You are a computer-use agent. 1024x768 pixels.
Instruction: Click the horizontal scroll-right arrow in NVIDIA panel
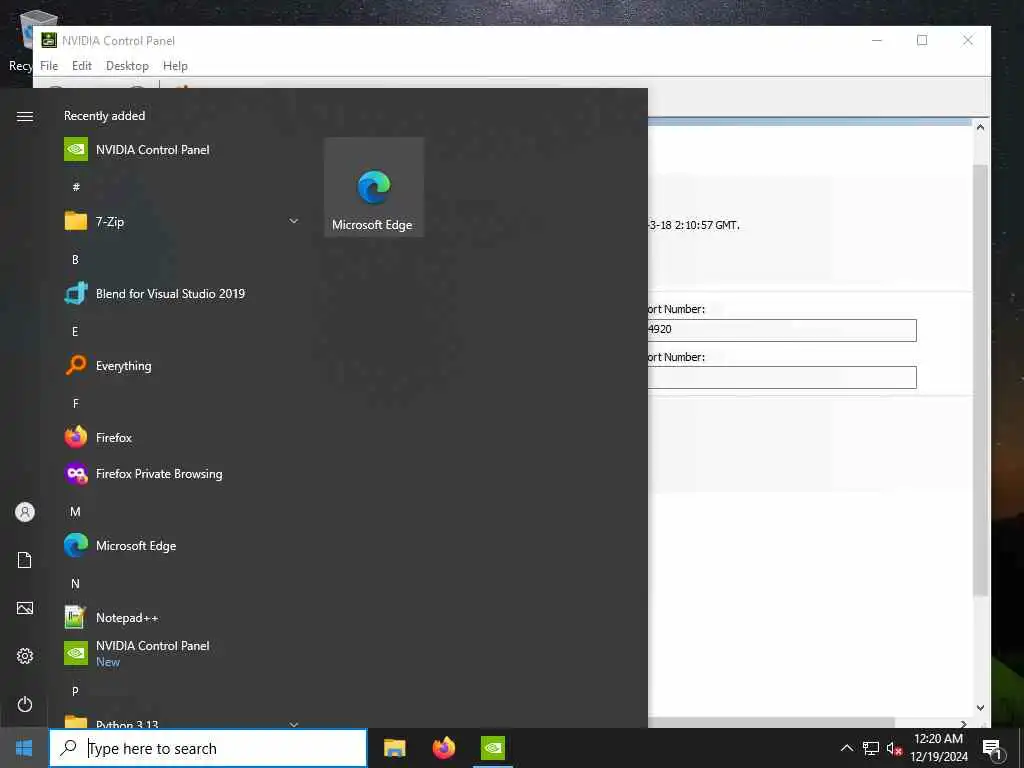point(963,722)
